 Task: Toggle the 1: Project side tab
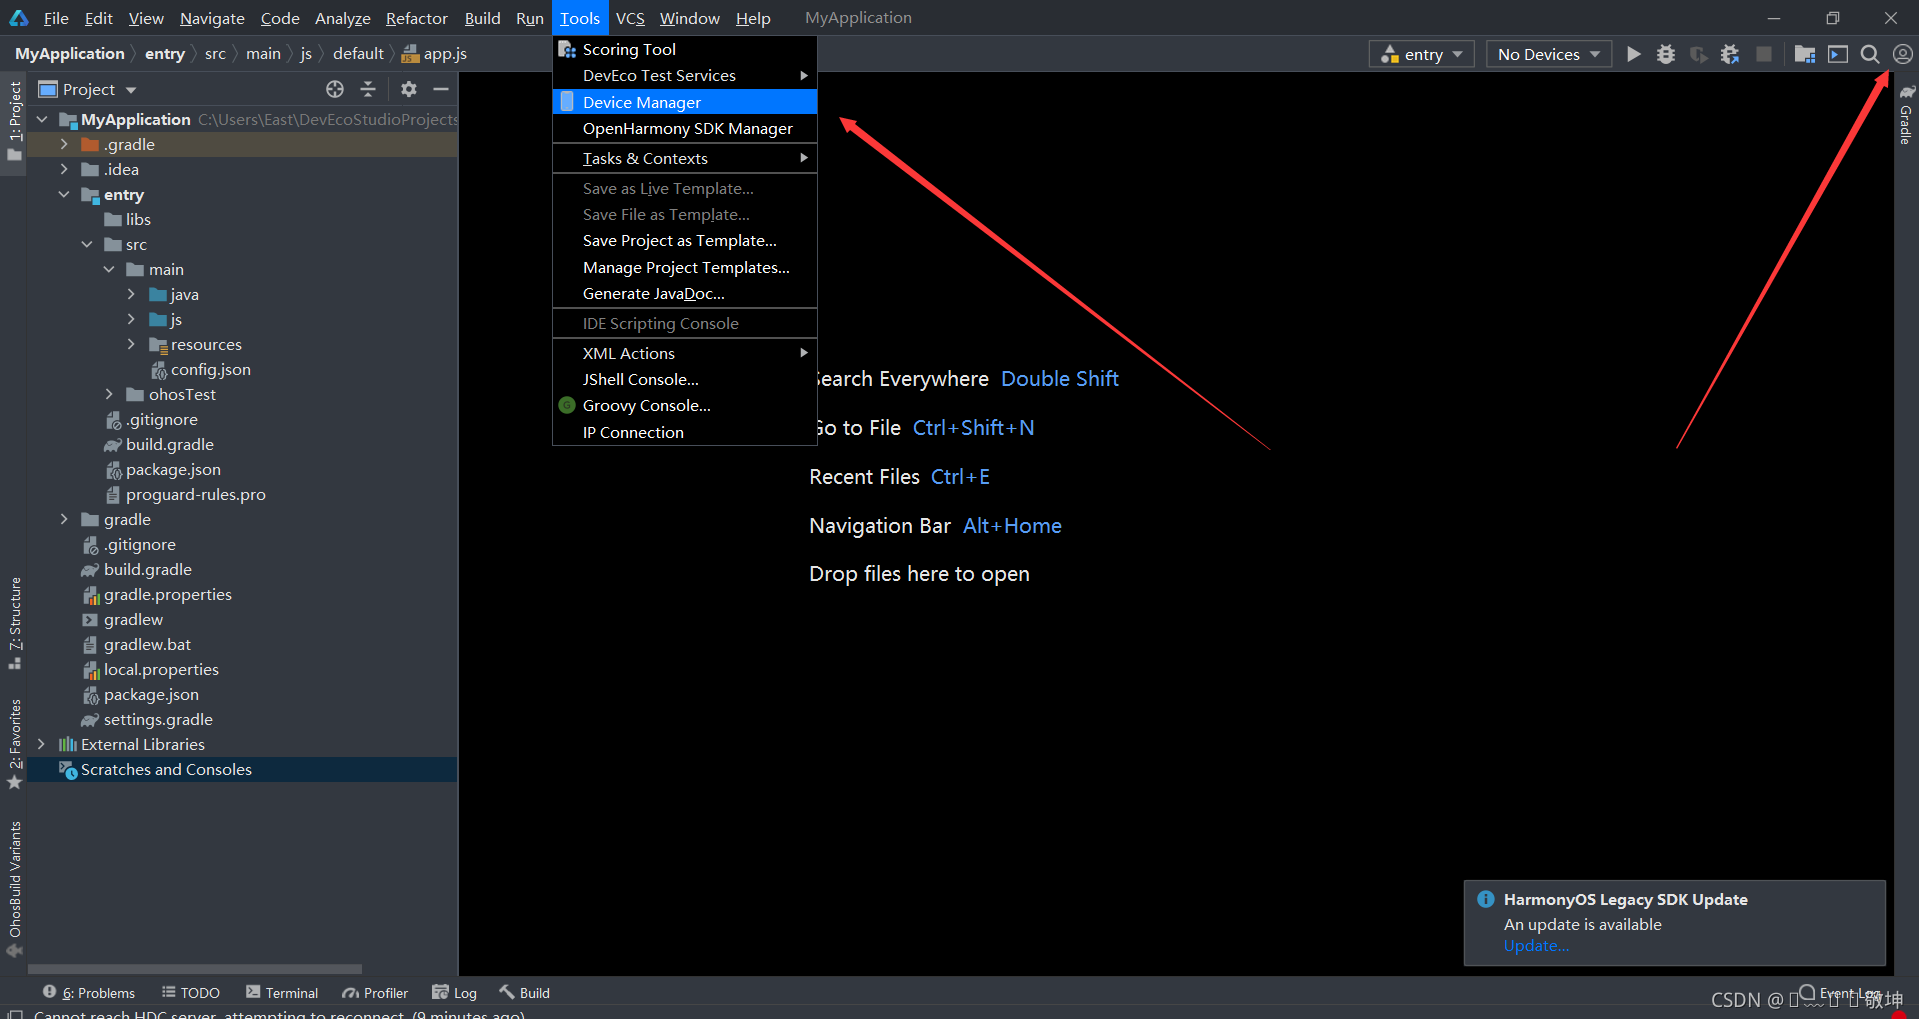click(x=14, y=122)
